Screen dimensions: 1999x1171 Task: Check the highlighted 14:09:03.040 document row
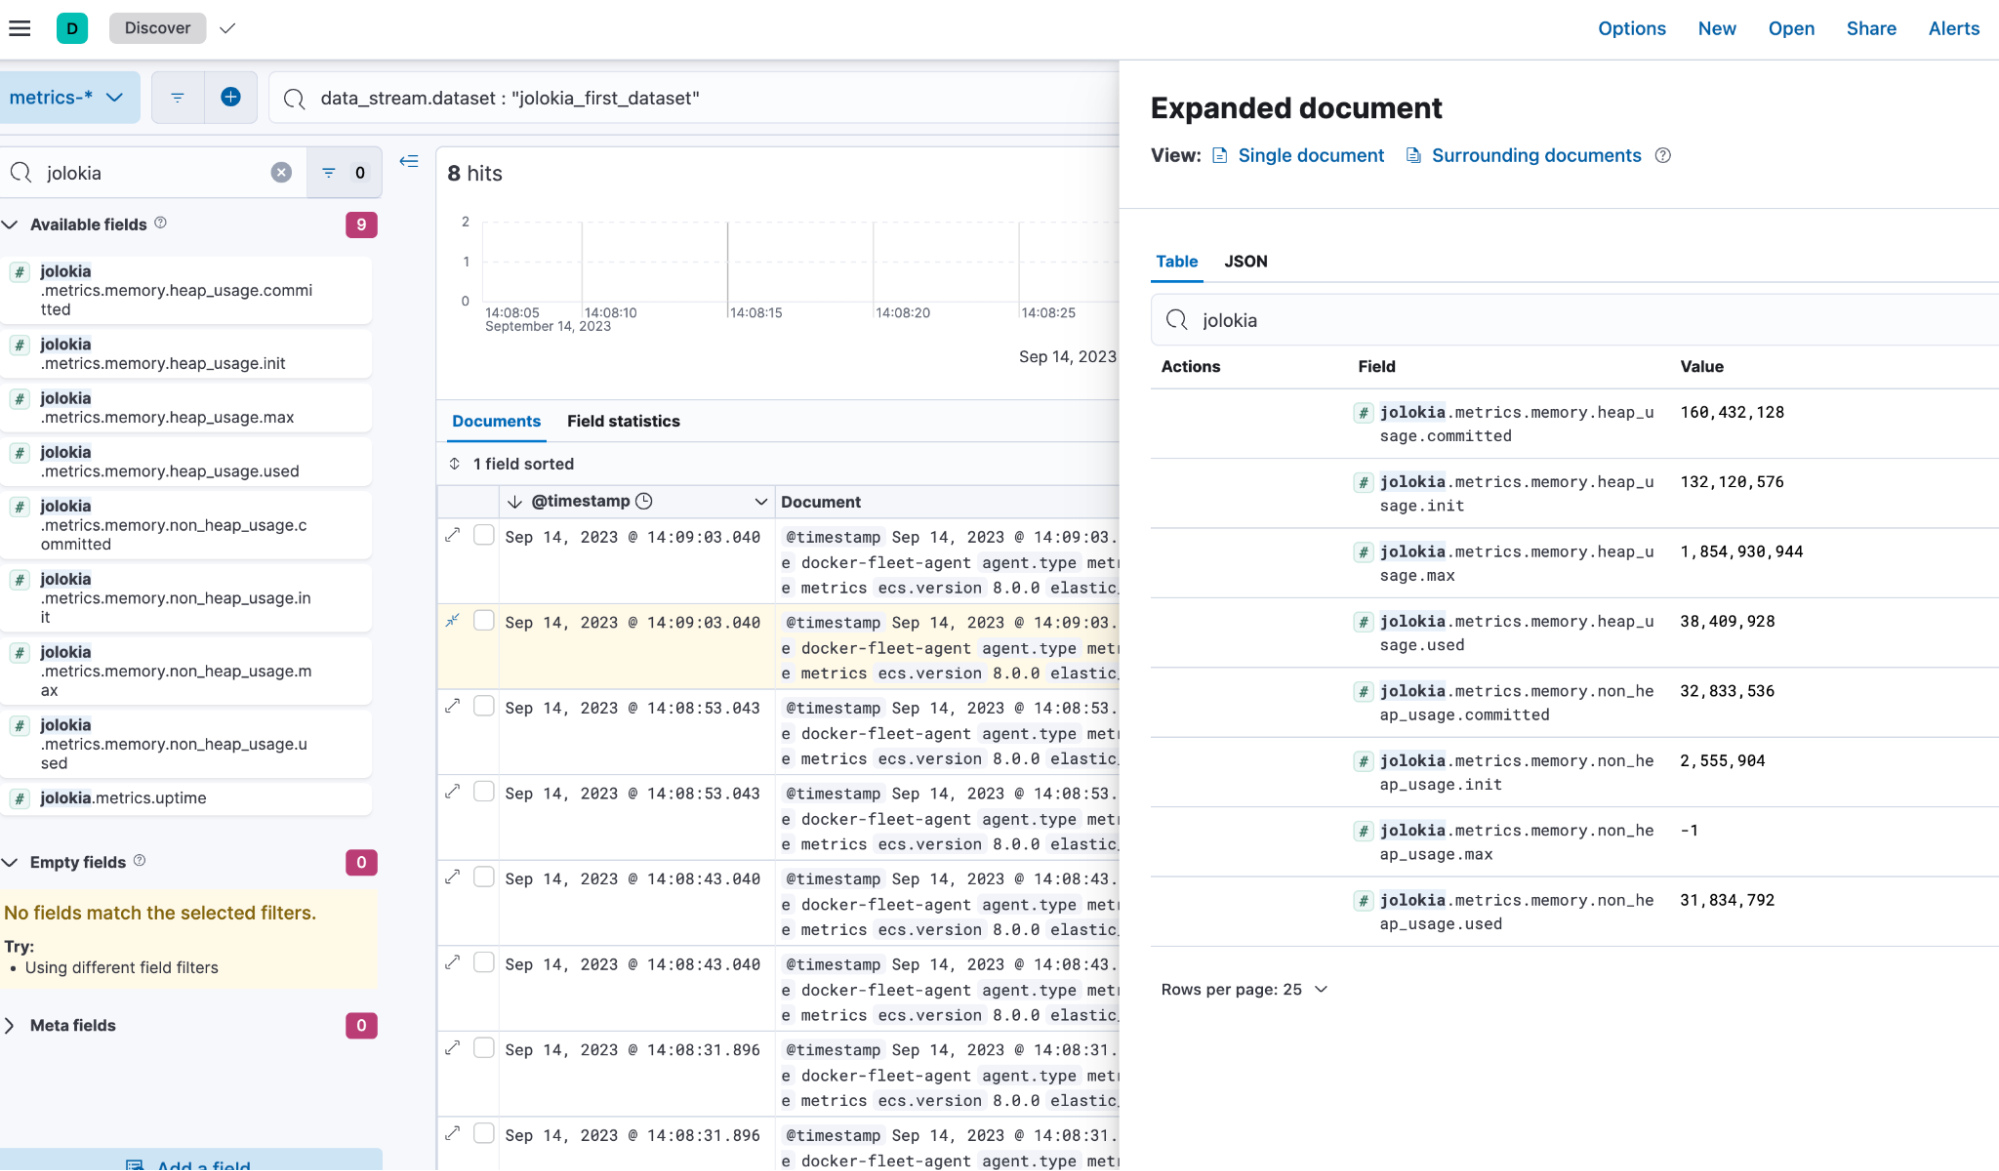point(484,621)
